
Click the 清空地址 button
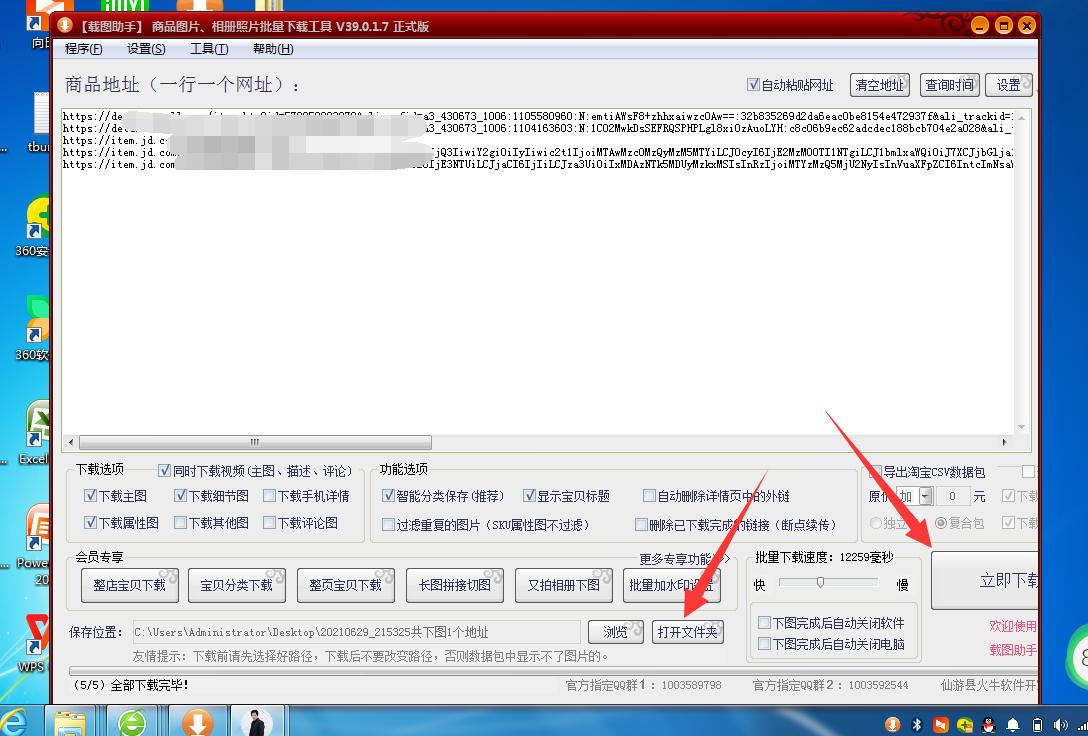[x=879, y=85]
